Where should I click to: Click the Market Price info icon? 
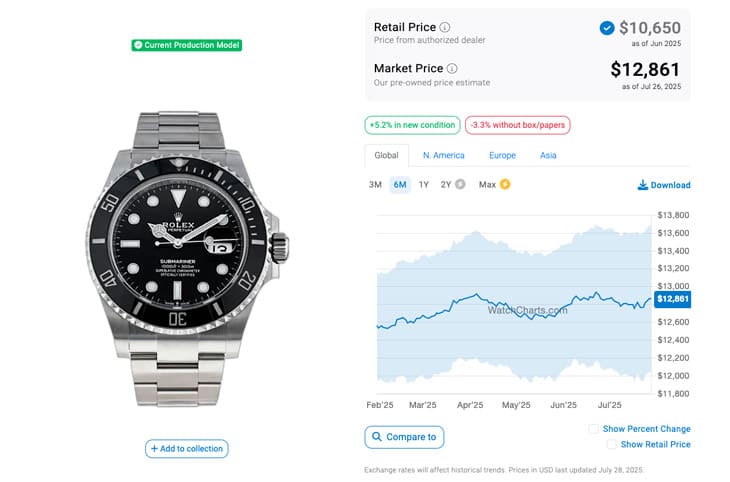(451, 68)
